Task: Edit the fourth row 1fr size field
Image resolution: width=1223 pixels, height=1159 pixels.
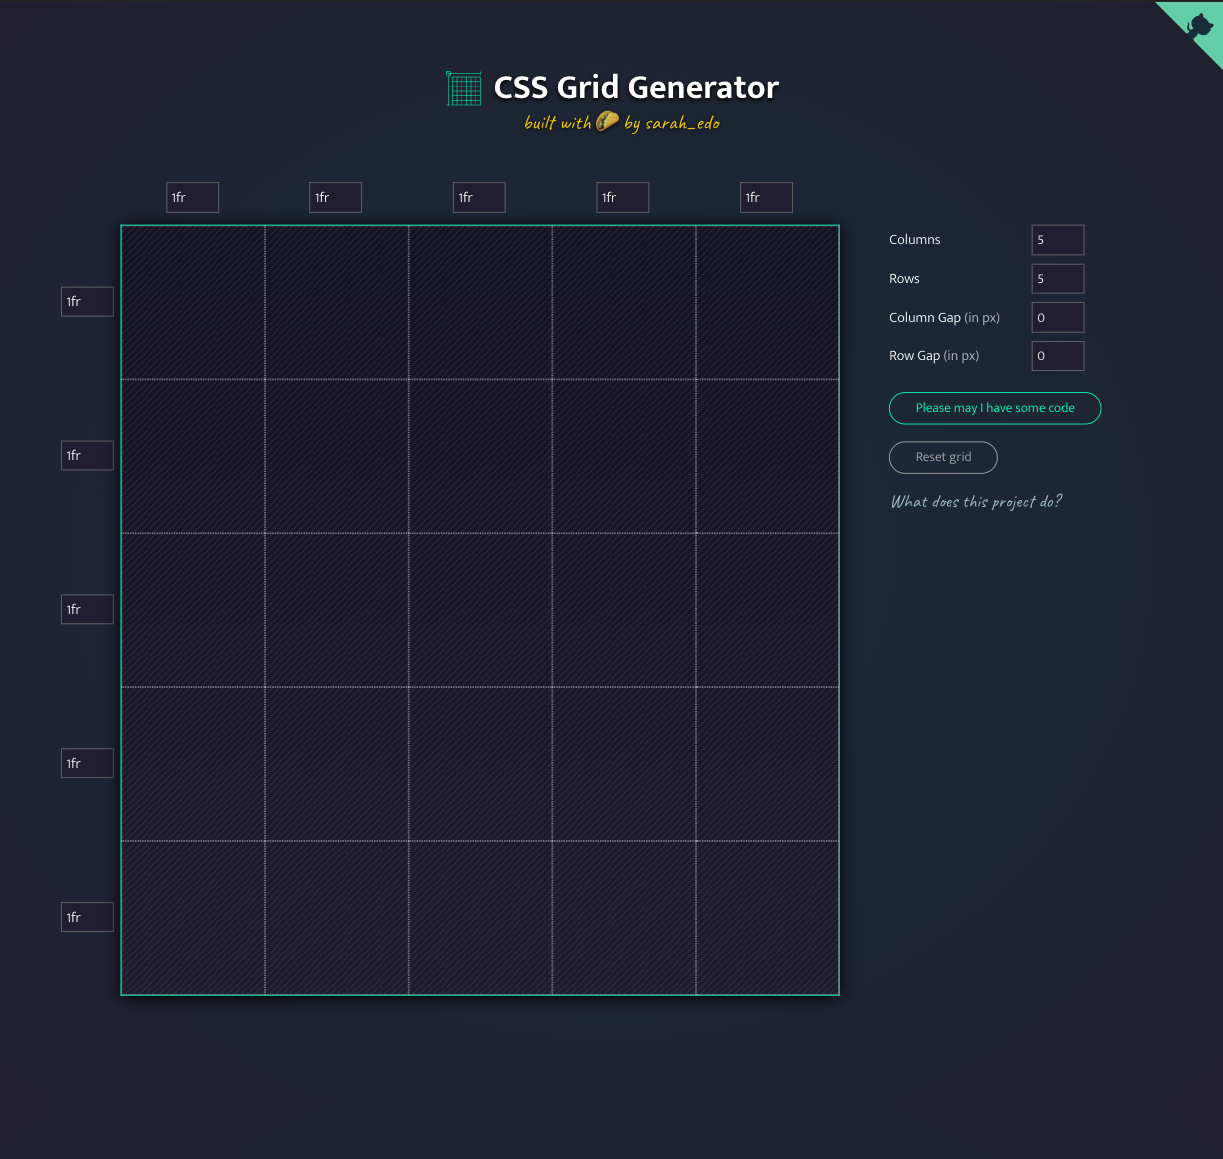Action: (87, 764)
